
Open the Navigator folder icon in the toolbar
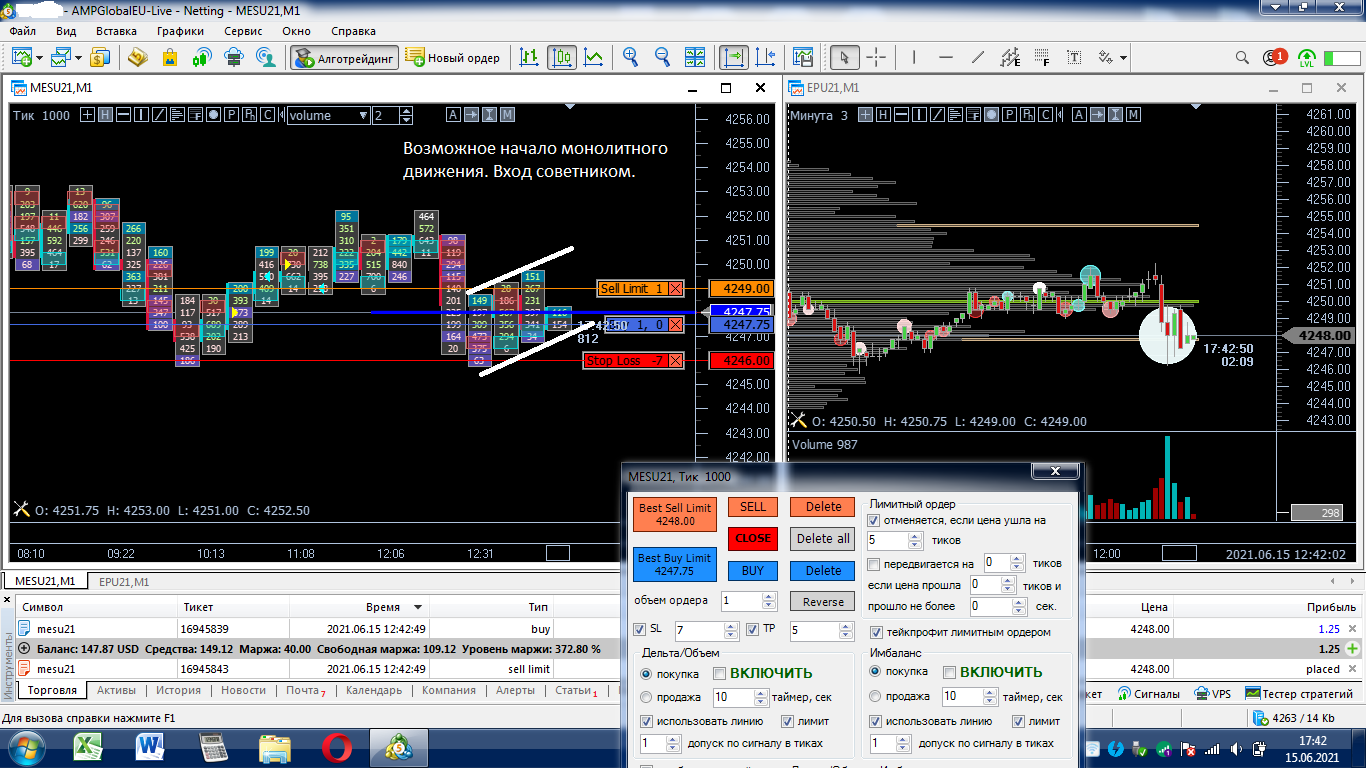137,58
